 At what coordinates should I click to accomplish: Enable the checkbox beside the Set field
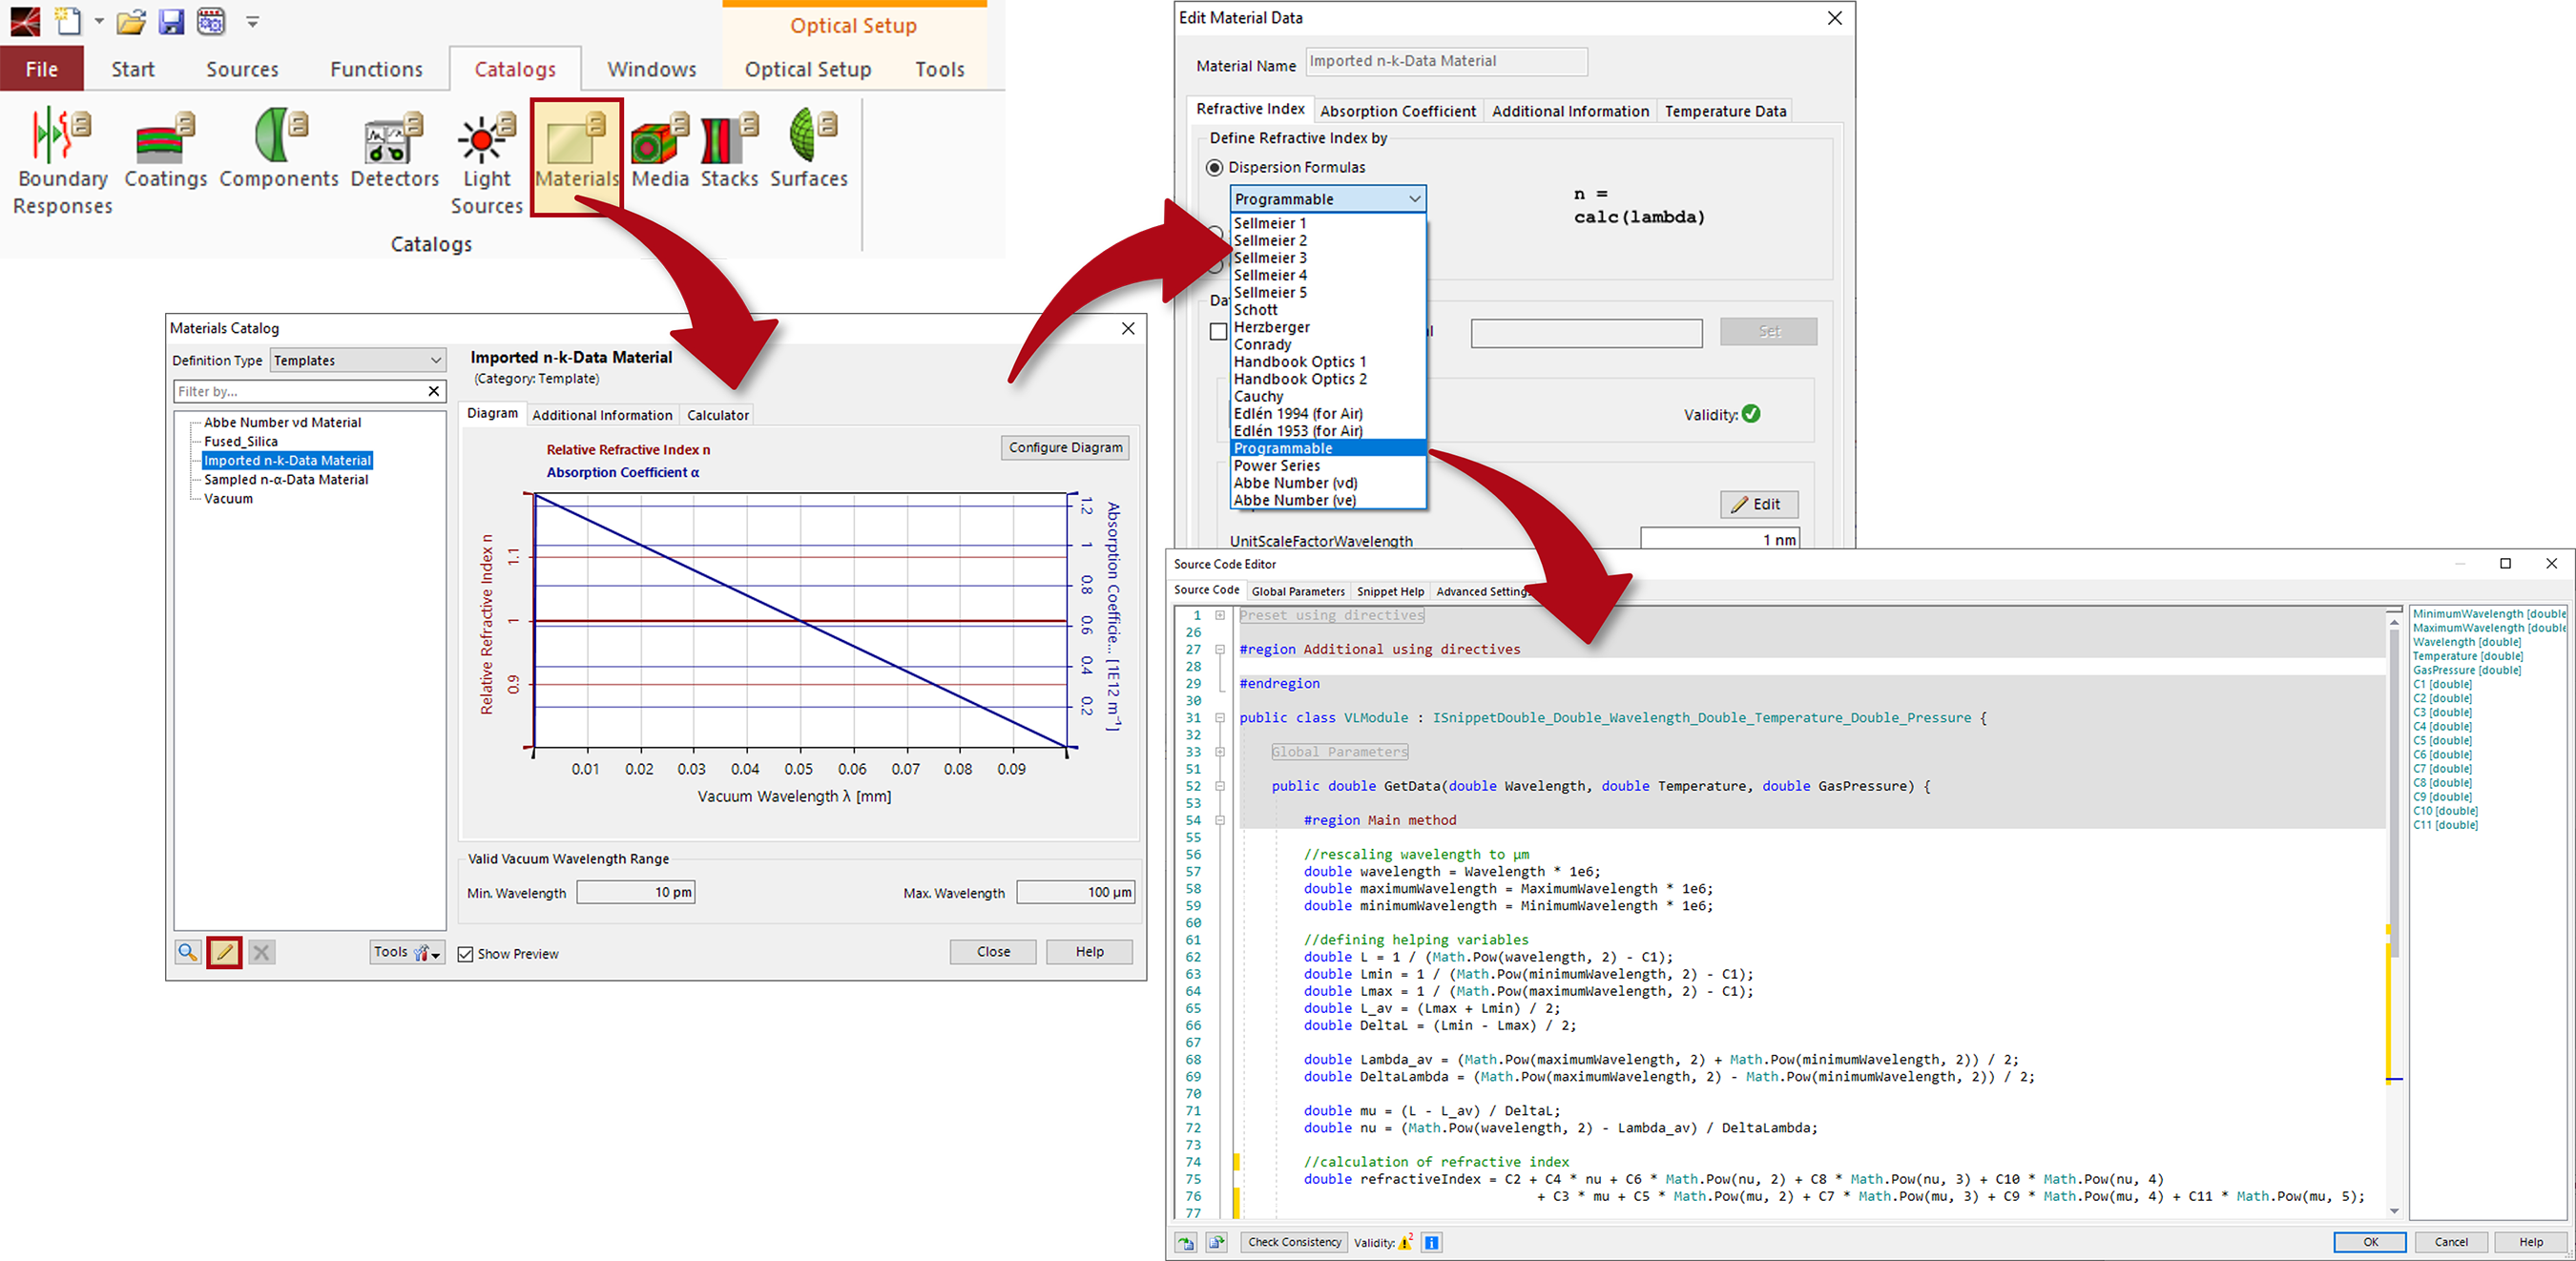[x=1218, y=331]
